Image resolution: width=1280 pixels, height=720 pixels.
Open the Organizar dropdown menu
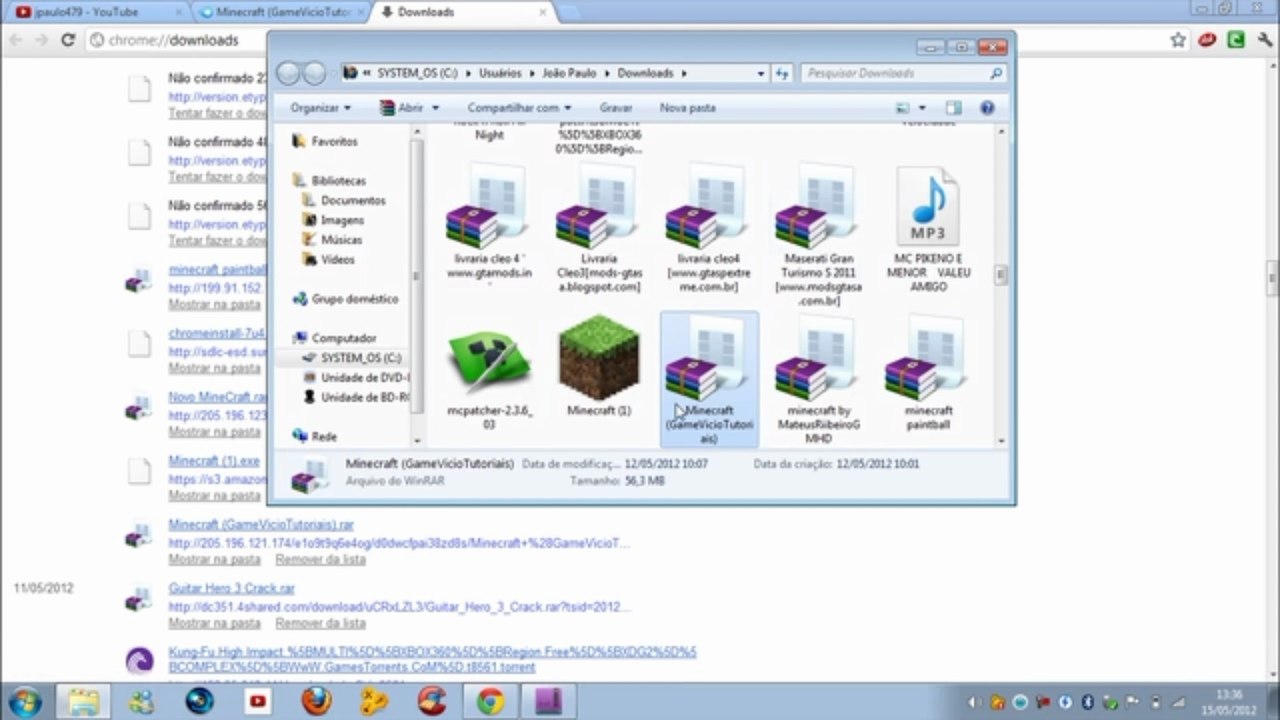(x=320, y=107)
